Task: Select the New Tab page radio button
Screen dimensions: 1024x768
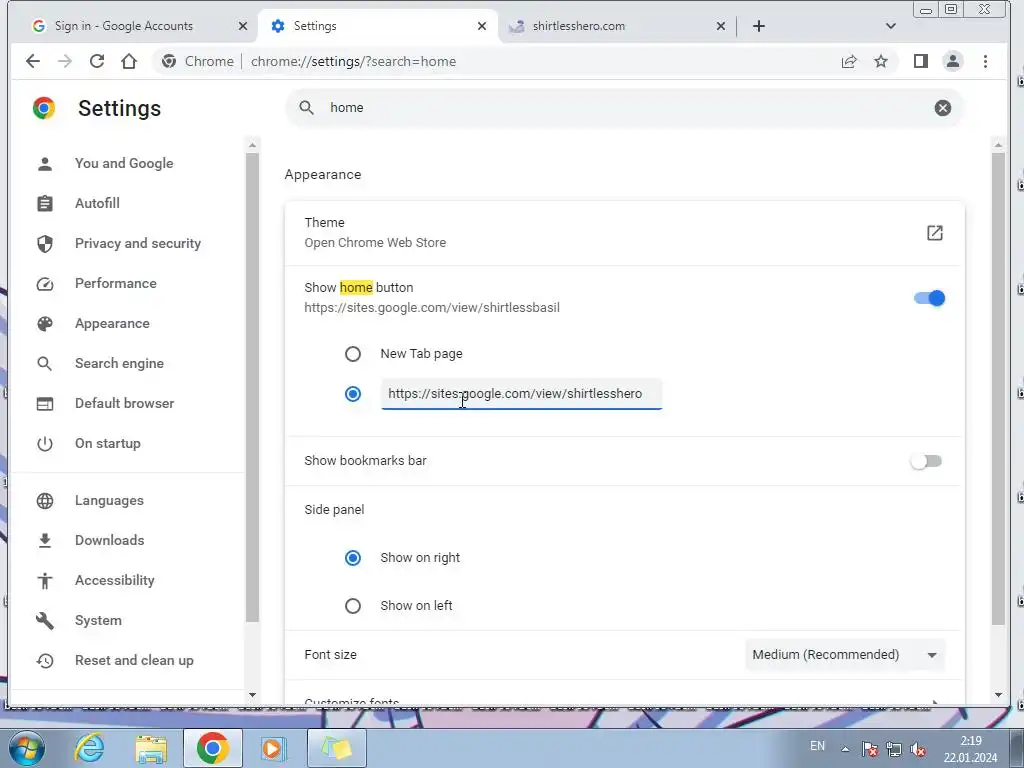Action: [x=353, y=354]
